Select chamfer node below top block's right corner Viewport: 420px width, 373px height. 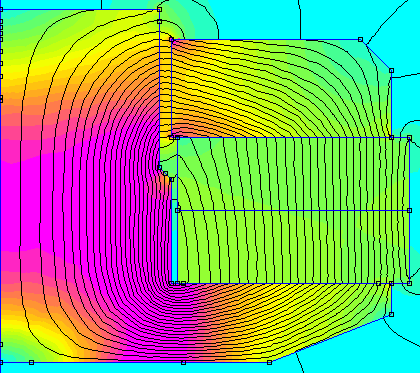[391, 70]
